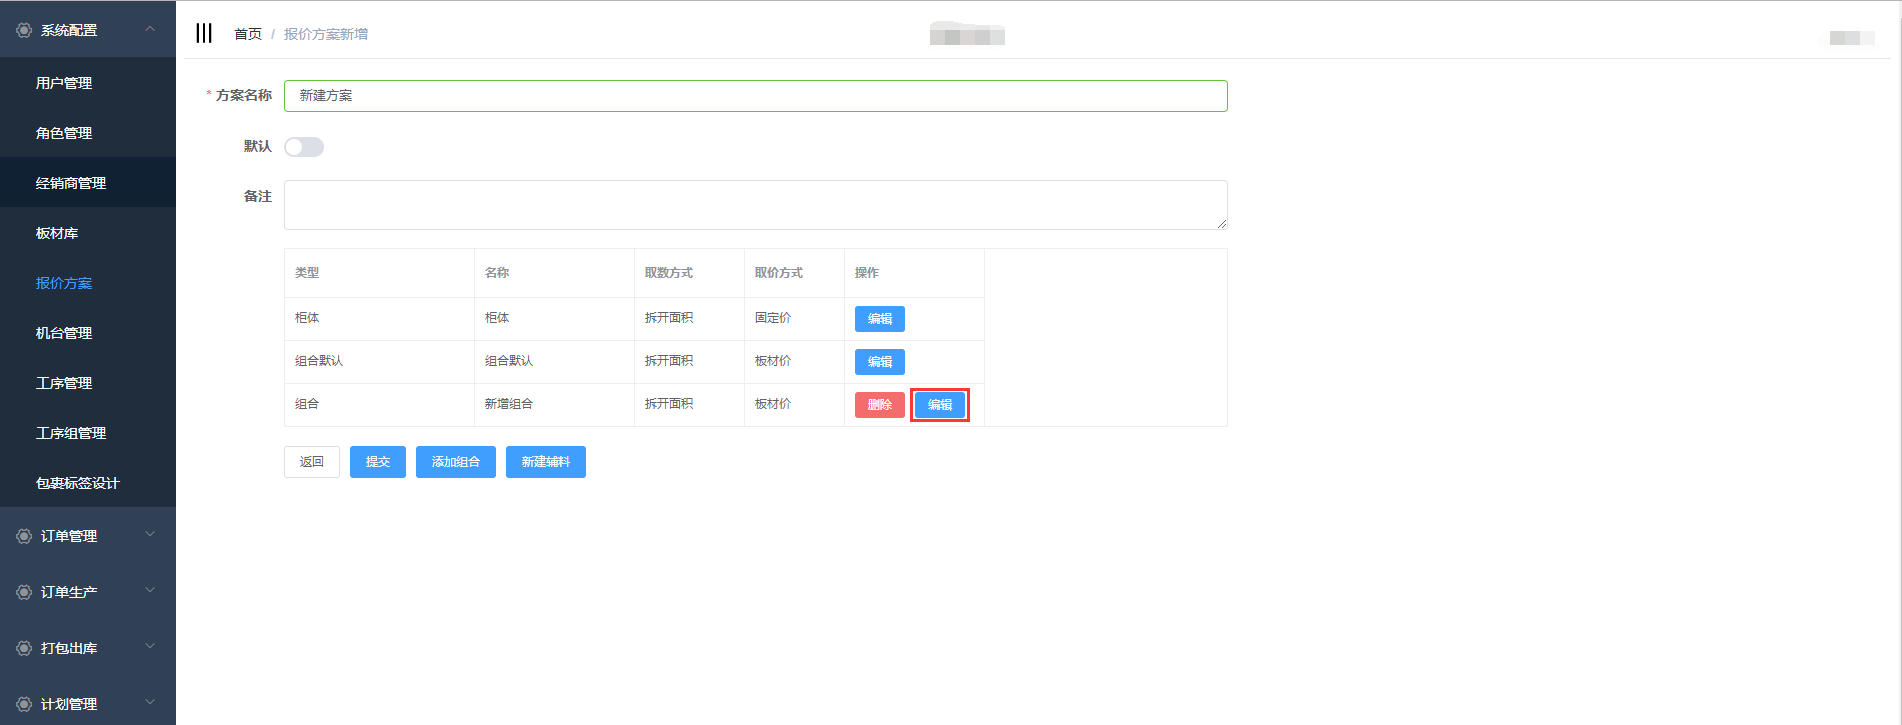Go to 机台管理 in the sidebar

coord(64,333)
